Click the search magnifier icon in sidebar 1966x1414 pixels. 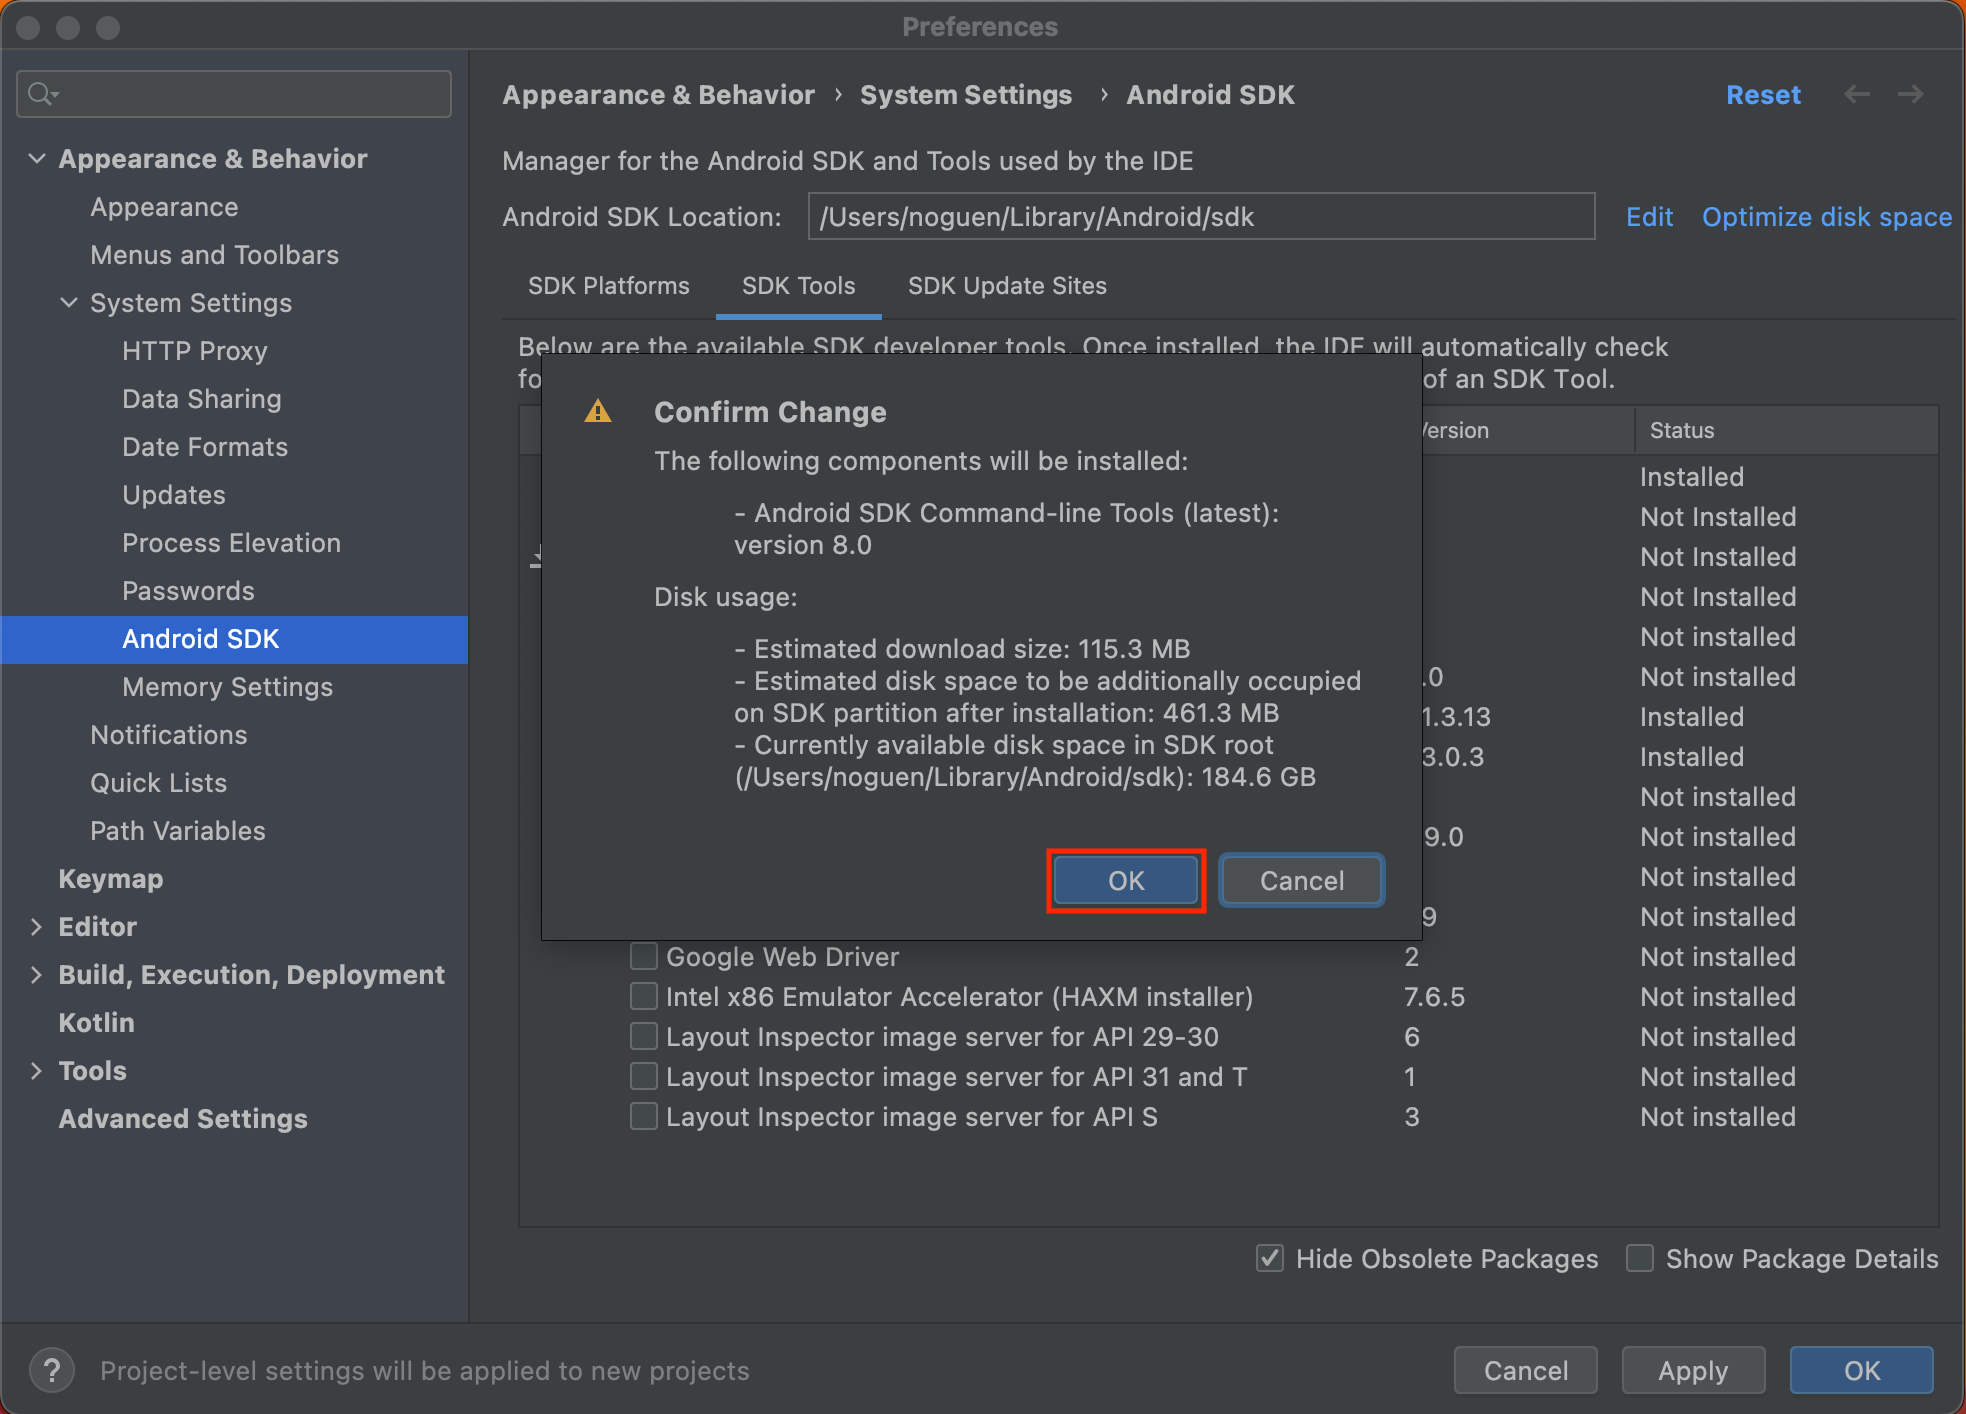click(x=42, y=94)
